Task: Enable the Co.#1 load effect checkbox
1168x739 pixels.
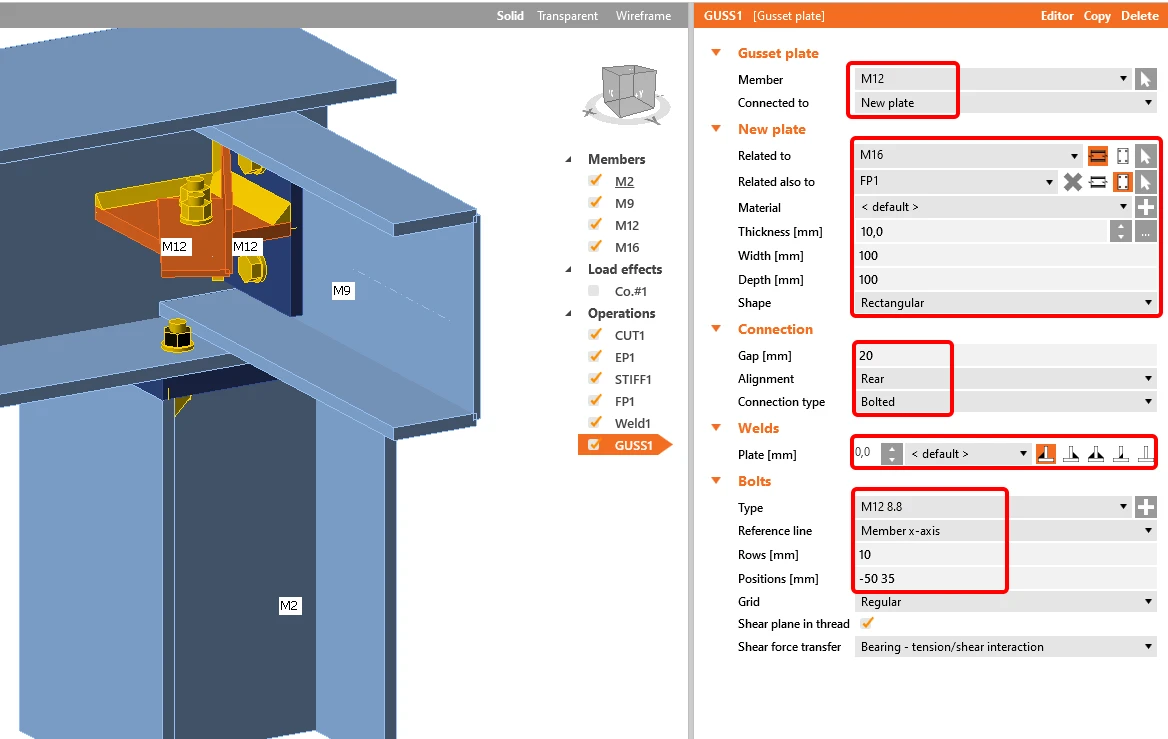Action: [x=594, y=291]
